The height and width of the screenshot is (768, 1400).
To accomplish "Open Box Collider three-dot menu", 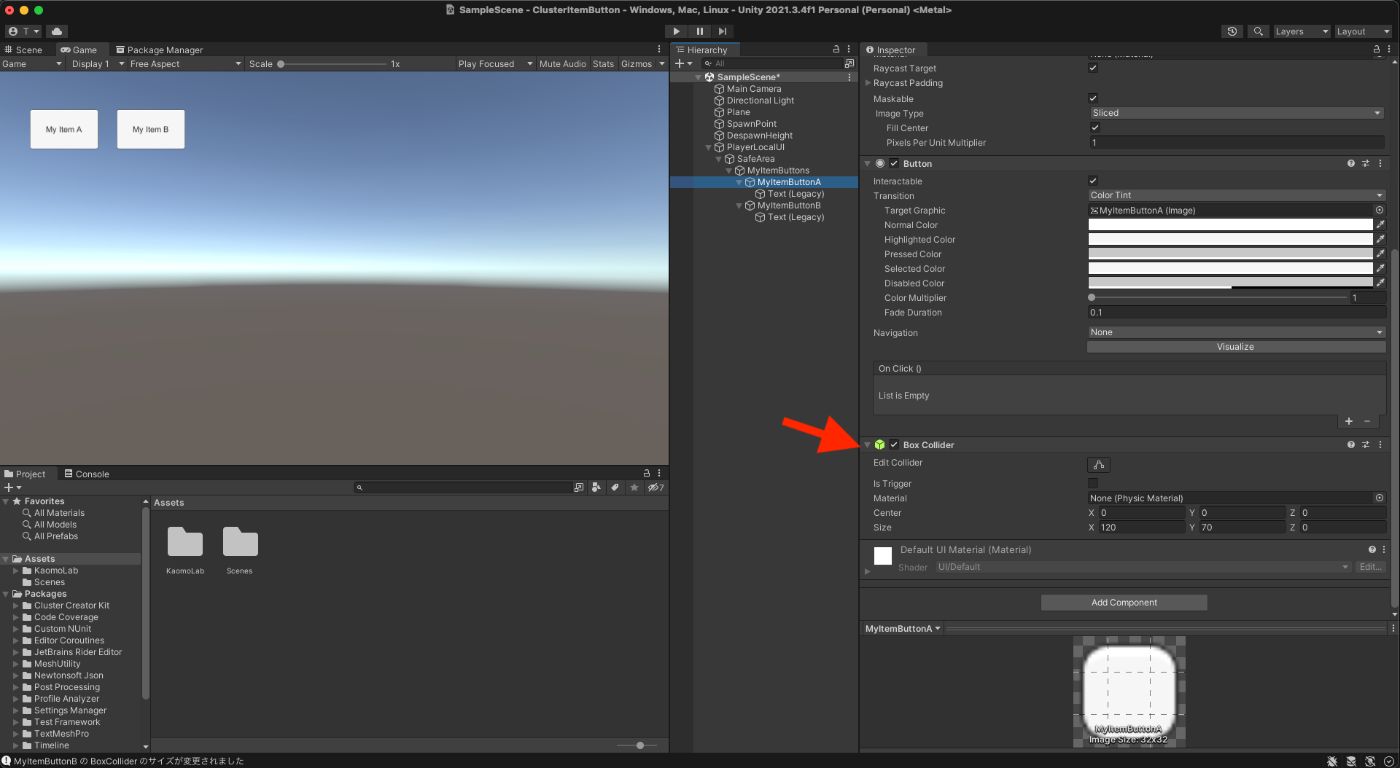I will click(x=1380, y=445).
